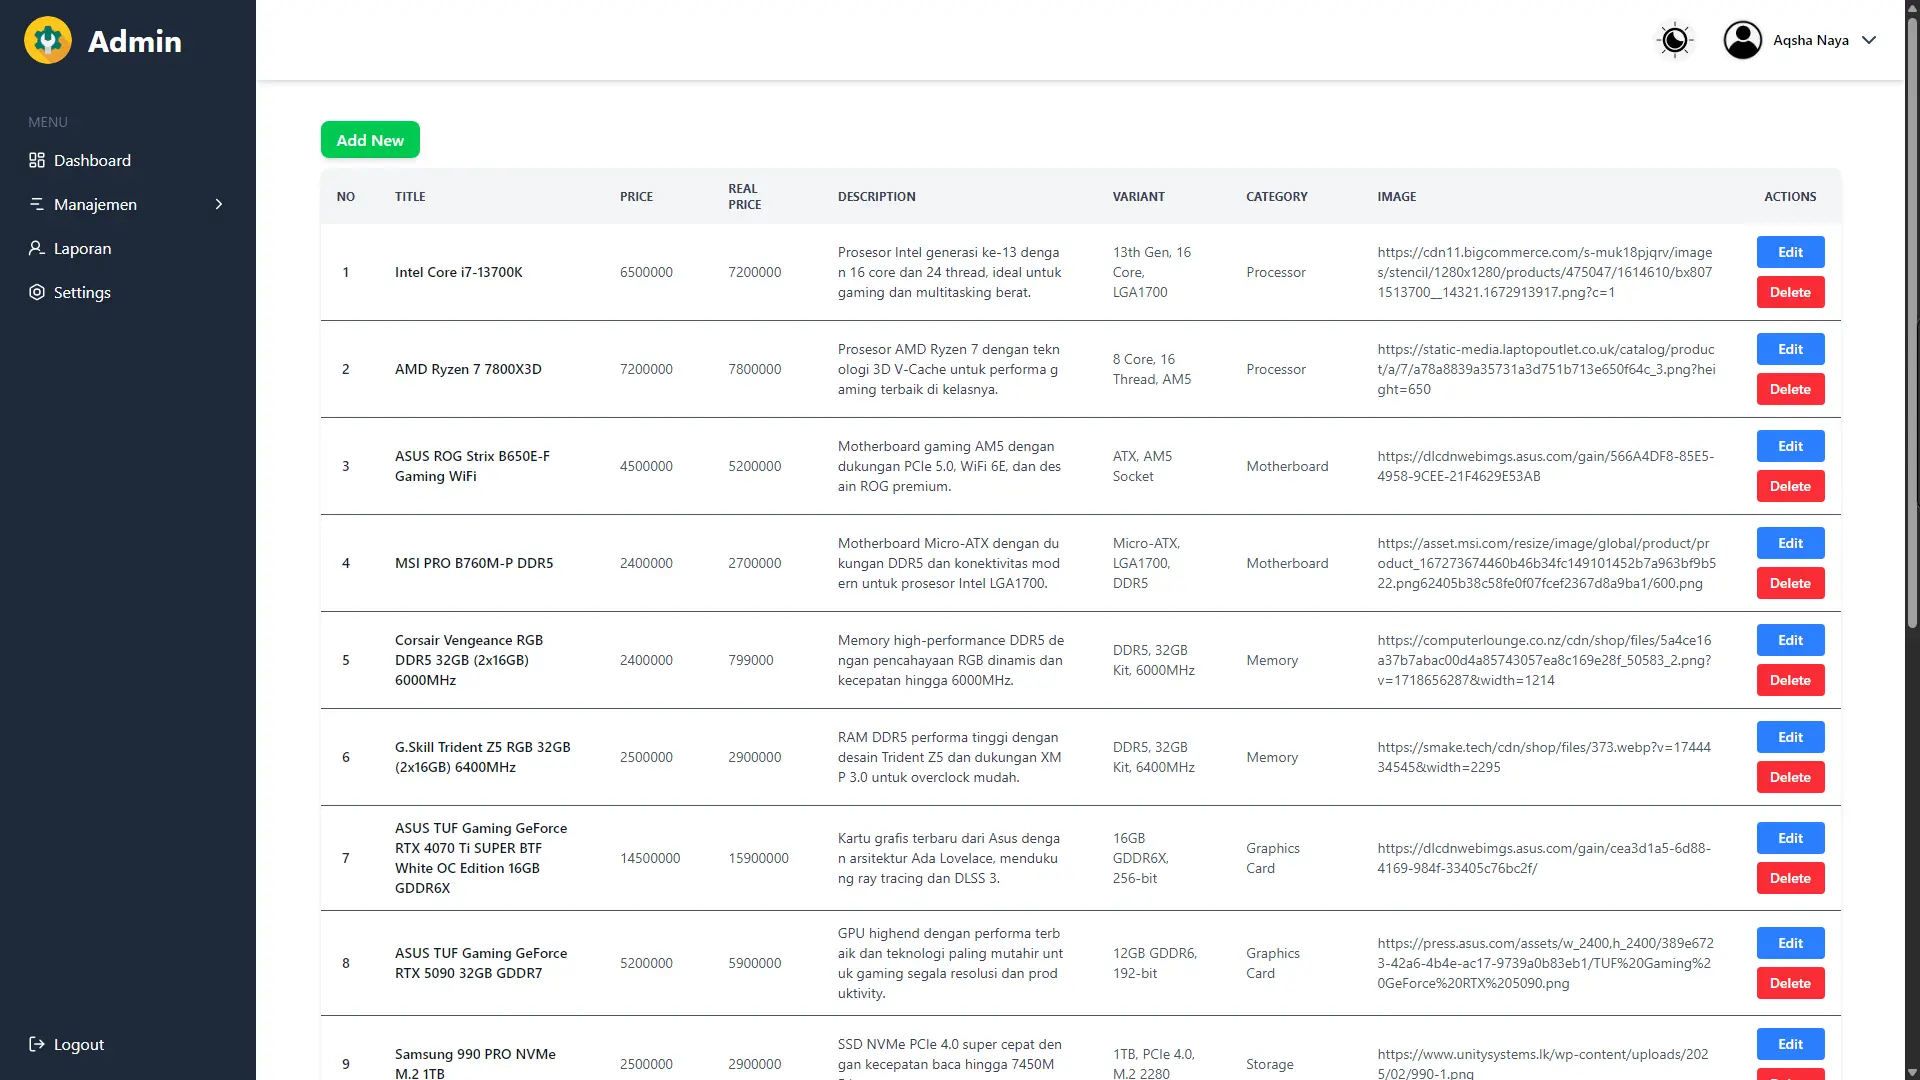Delete the RTX 4070 Ti SUPER row
The width and height of the screenshot is (1920, 1080).
tap(1790, 878)
